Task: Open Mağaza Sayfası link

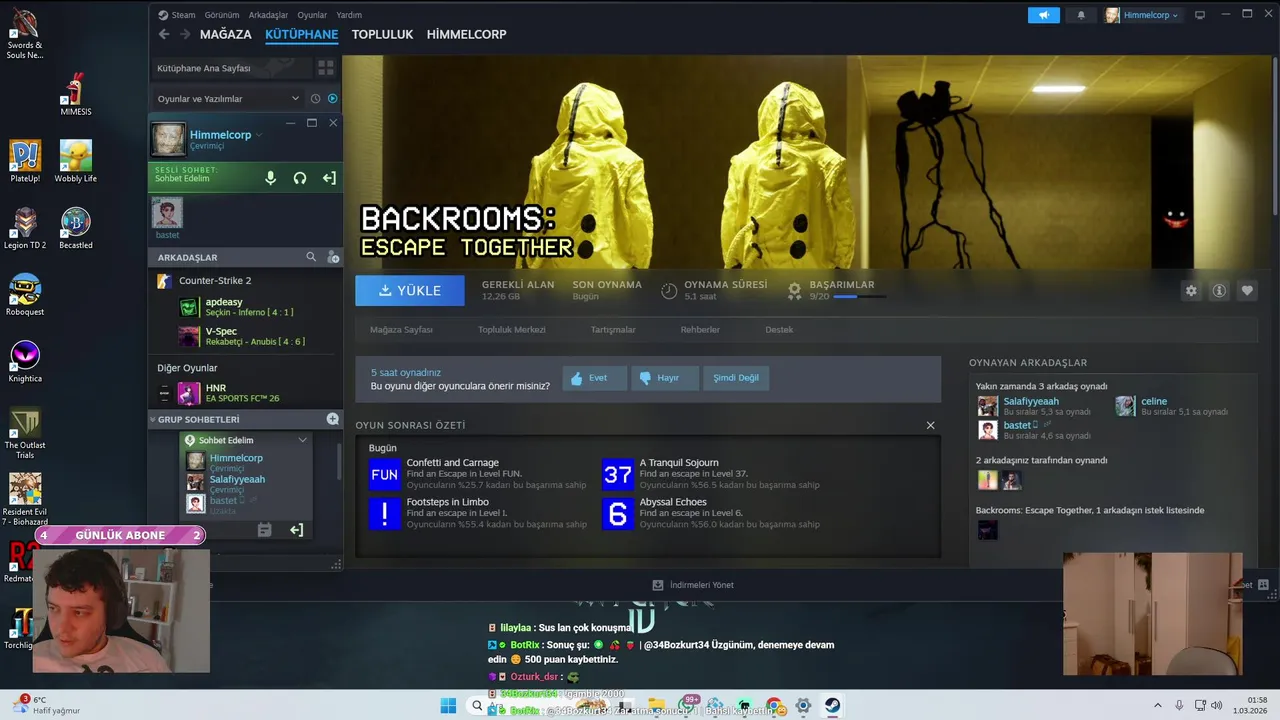Action: point(401,330)
